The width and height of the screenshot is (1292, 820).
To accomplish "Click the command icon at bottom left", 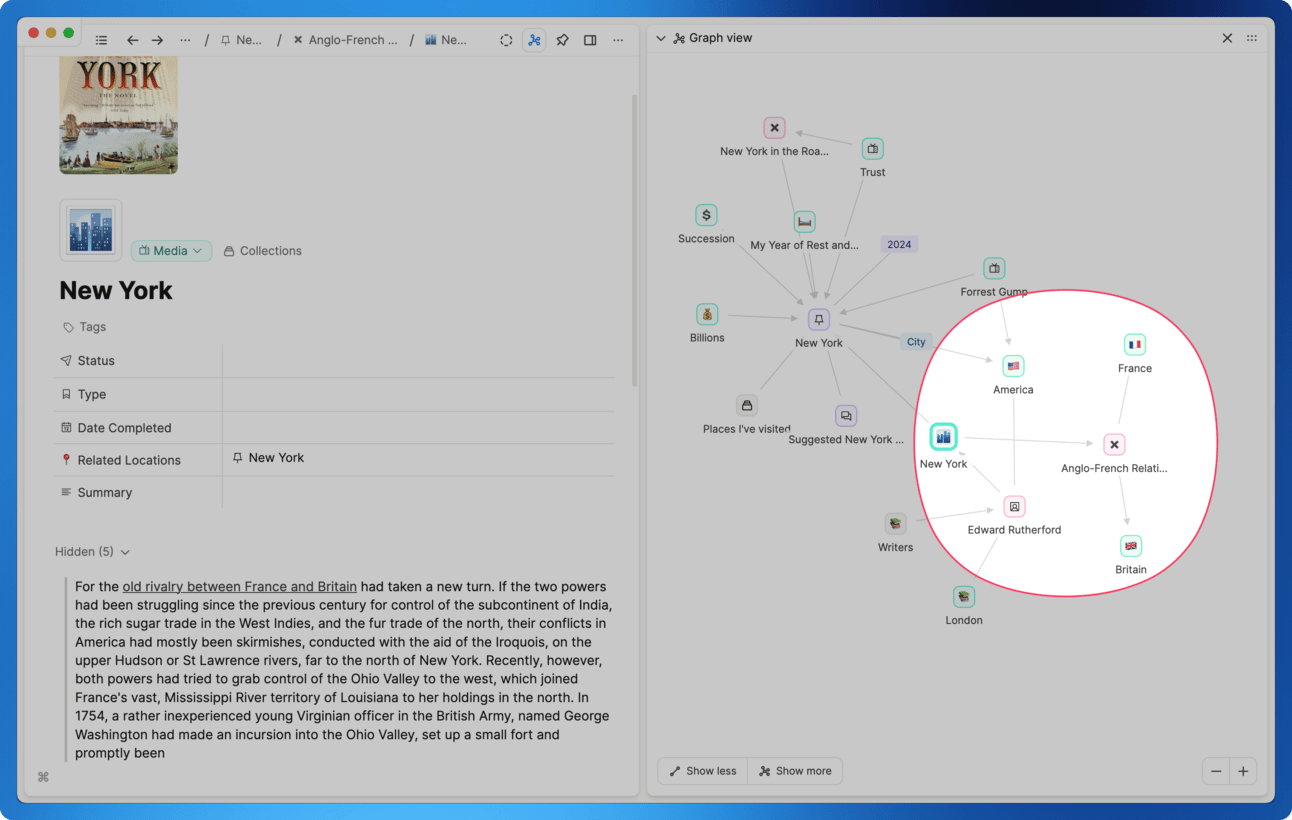I will (43, 777).
